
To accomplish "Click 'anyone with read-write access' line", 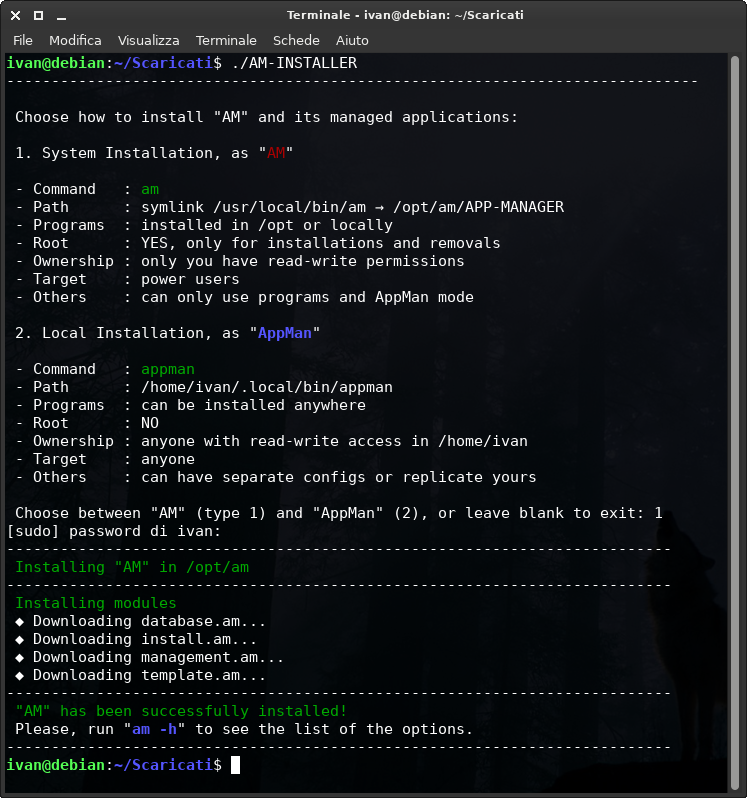I will (x=334, y=441).
